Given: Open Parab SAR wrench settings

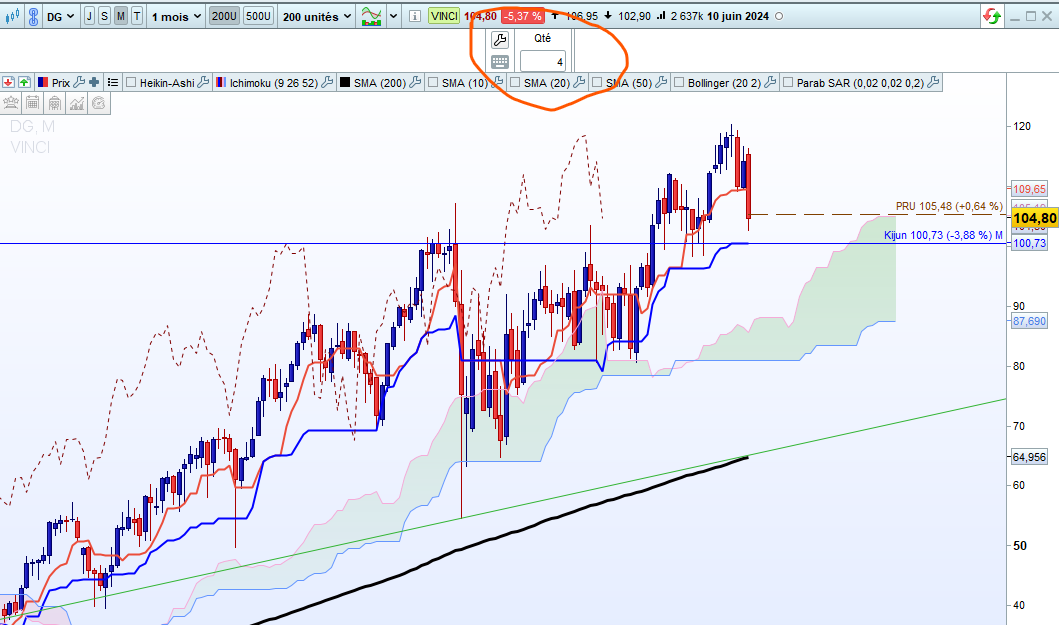Looking at the screenshot, I should (x=933, y=82).
